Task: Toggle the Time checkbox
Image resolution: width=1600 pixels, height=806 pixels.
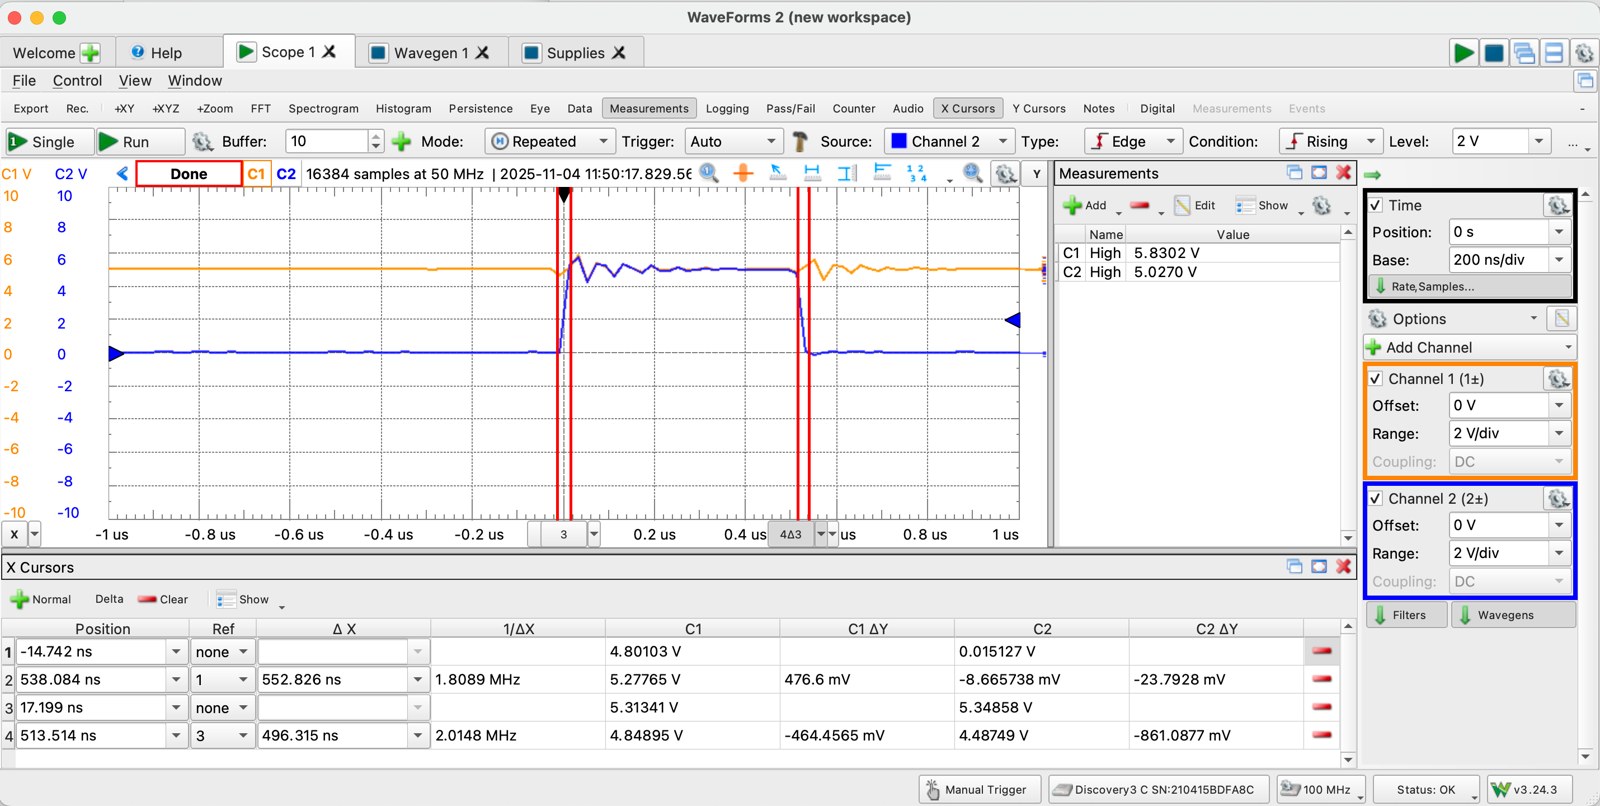Action: click(x=1376, y=205)
